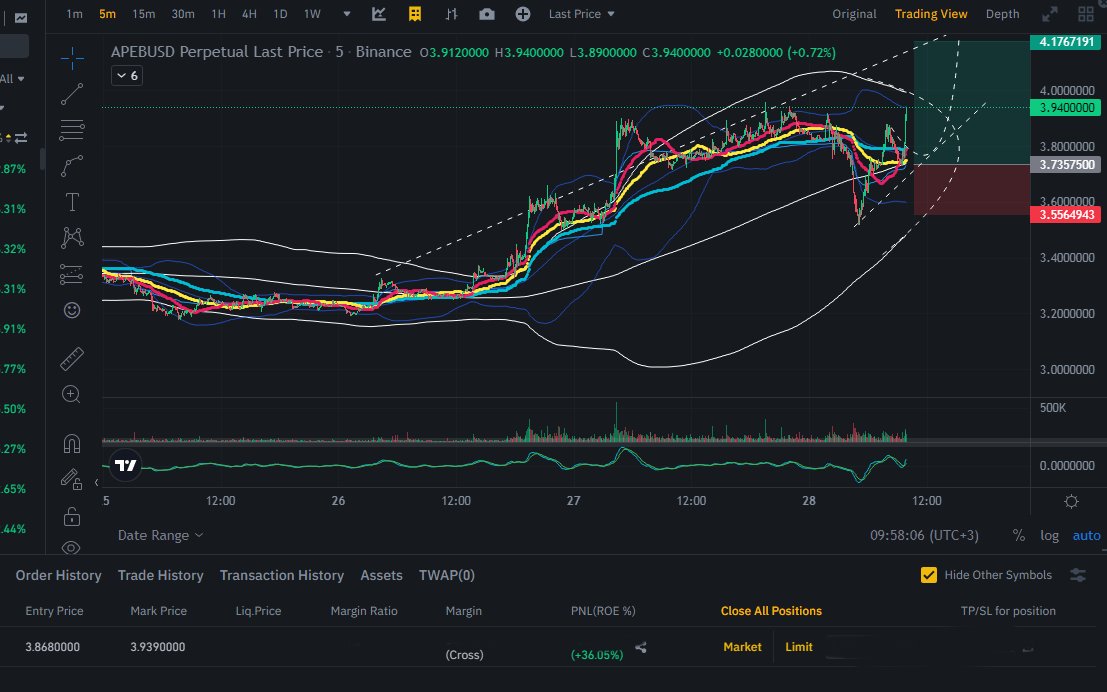The height and width of the screenshot is (692, 1107).
Task: Open the Date Range dropdown
Action: (x=160, y=535)
